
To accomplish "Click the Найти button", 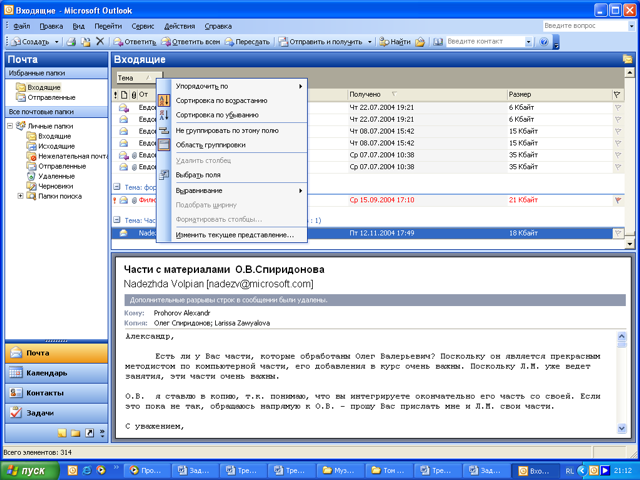I will [395, 42].
